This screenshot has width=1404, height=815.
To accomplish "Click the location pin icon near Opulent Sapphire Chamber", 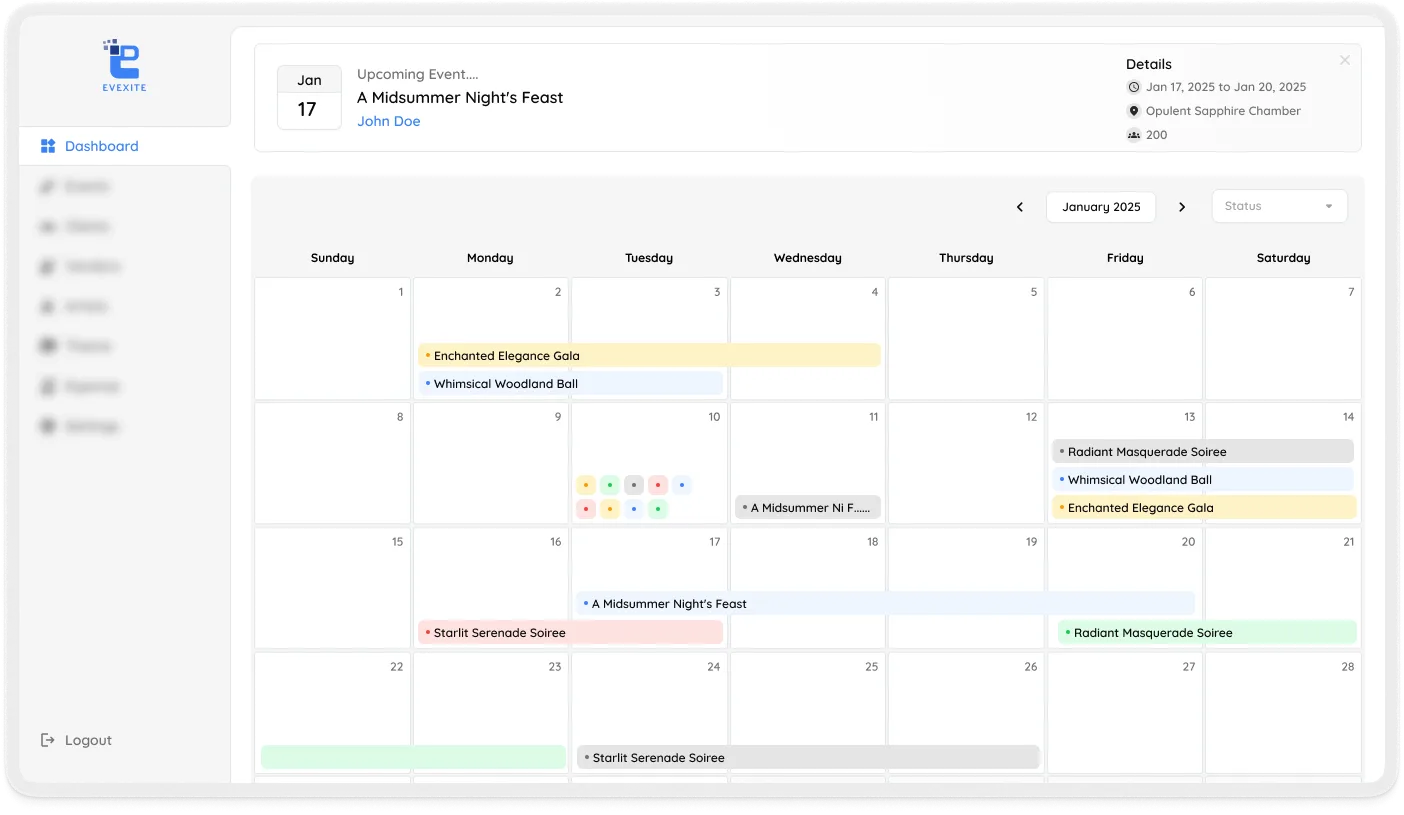I will 1133,111.
